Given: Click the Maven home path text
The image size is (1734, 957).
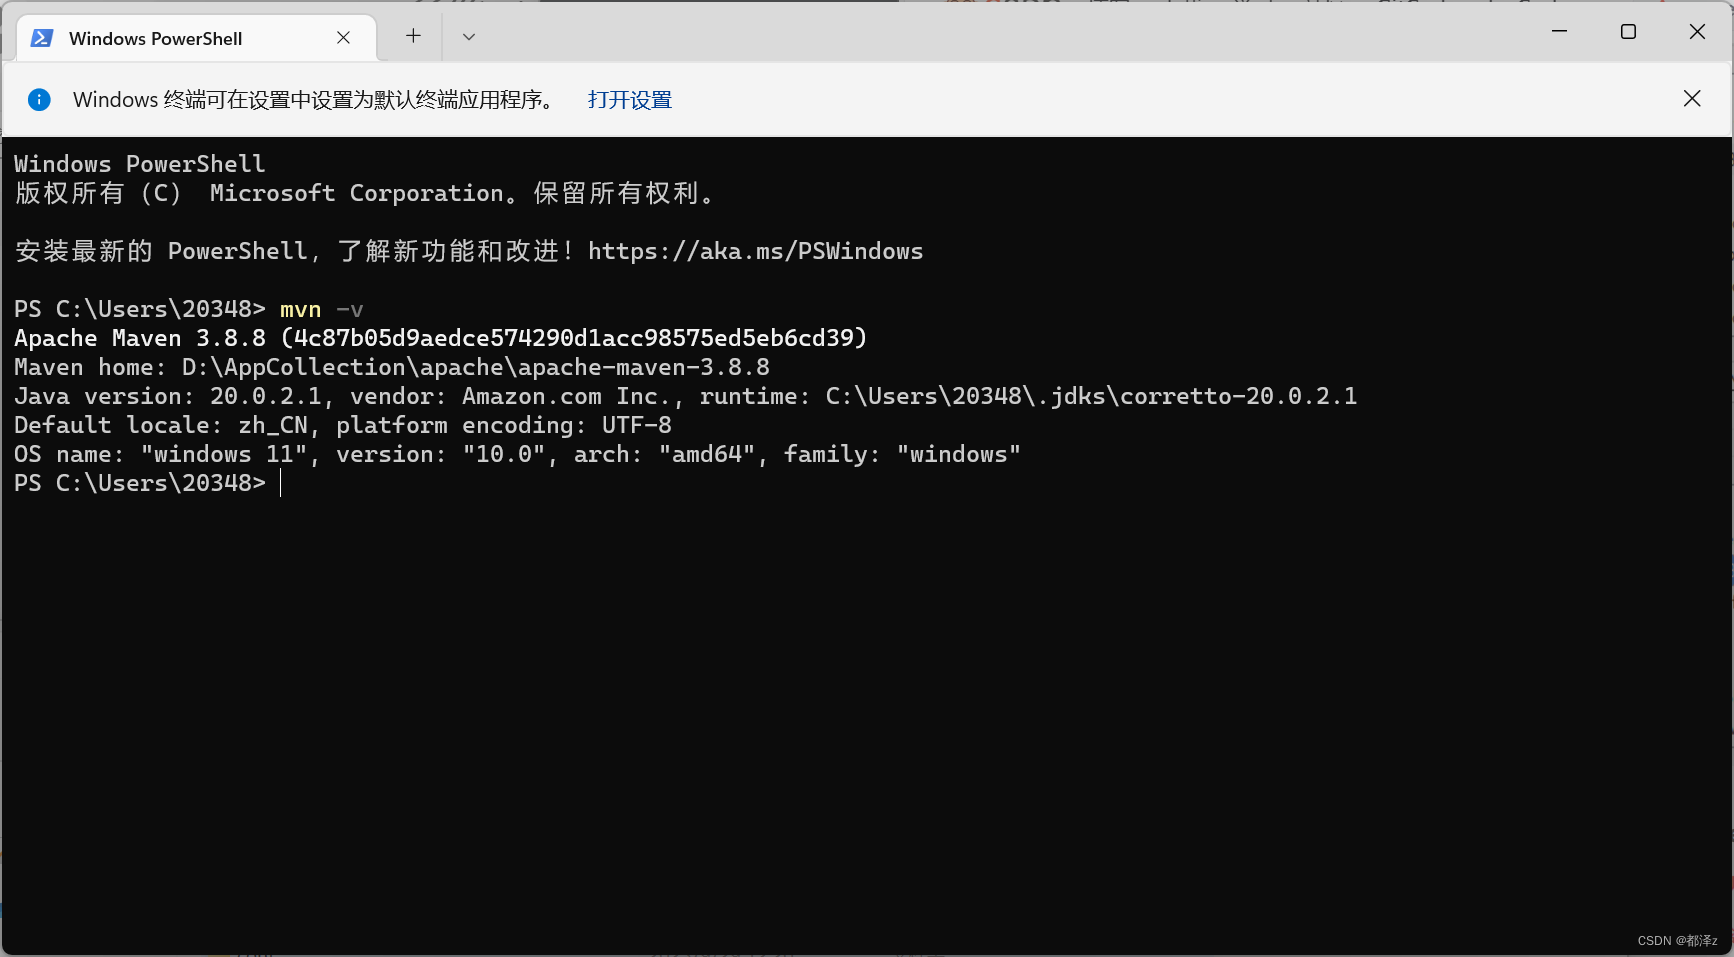Looking at the screenshot, I should click(390, 367).
